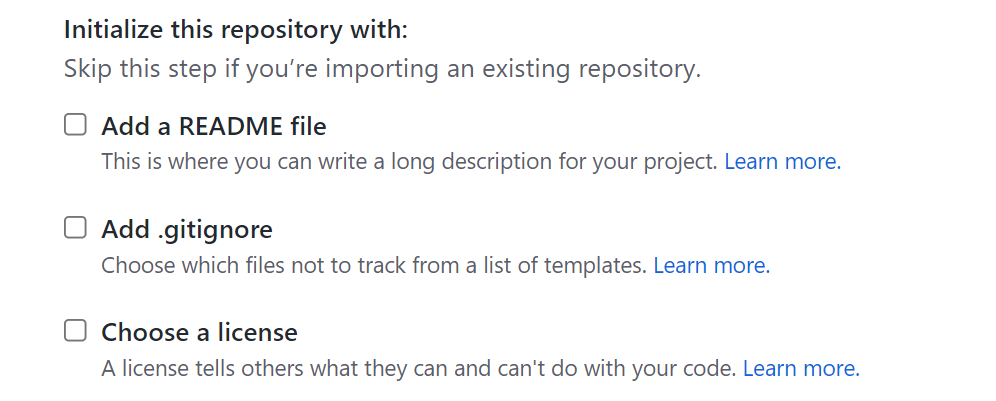
Task: Click the "Add a README file" label
Action: pos(214,127)
